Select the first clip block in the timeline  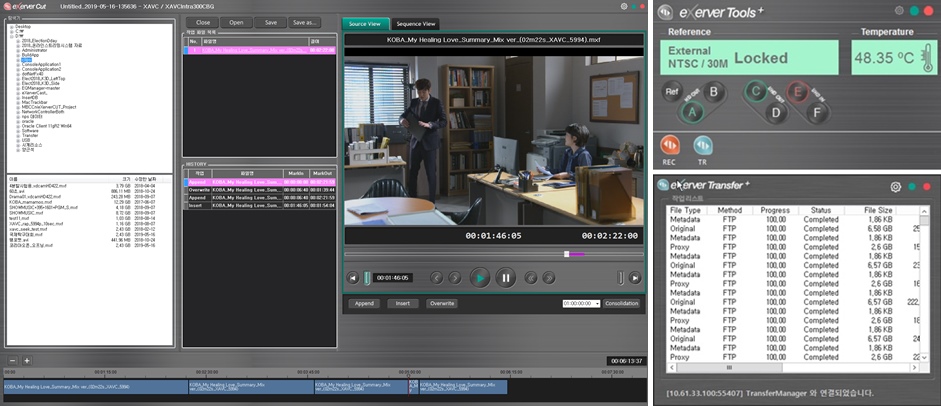coord(96,387)
